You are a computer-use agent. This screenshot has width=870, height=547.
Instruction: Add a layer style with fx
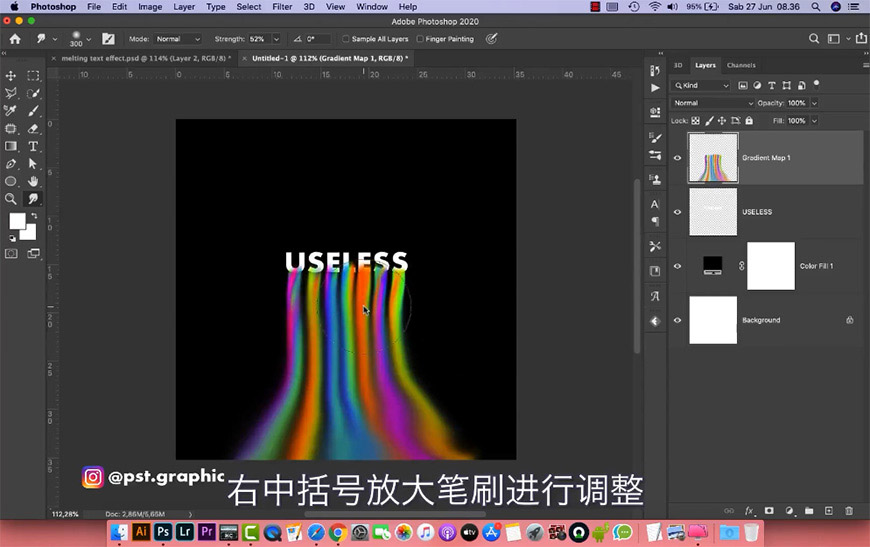749,510
